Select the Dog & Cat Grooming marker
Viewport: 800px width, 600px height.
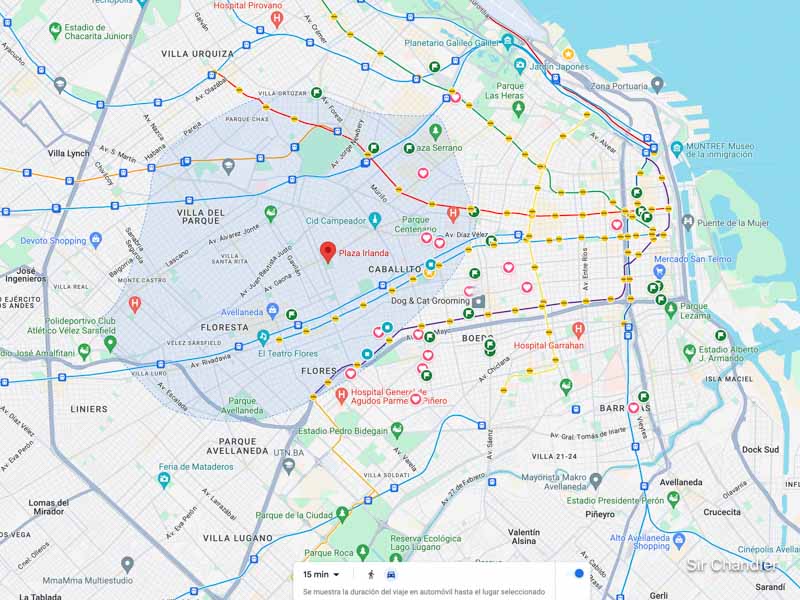point(479,300)
